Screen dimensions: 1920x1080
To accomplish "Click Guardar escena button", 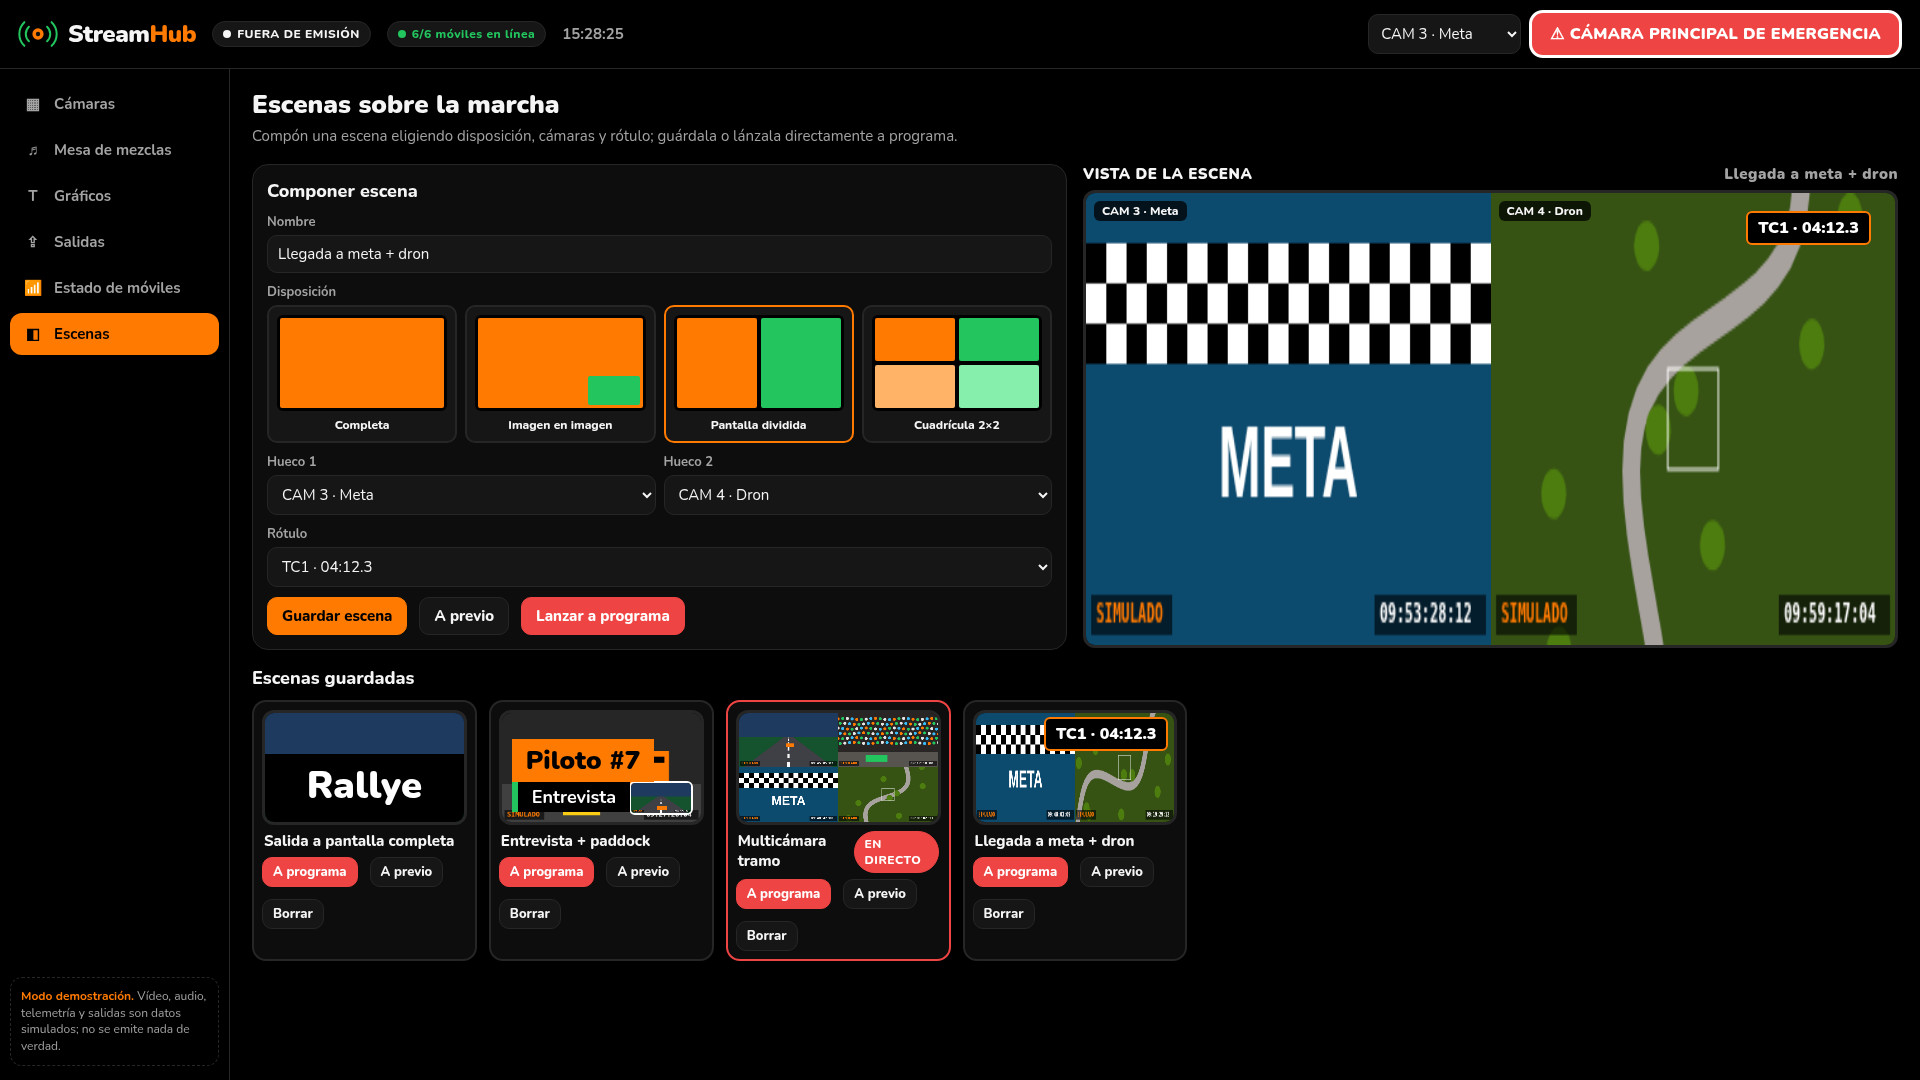I will tap(337, 616).
